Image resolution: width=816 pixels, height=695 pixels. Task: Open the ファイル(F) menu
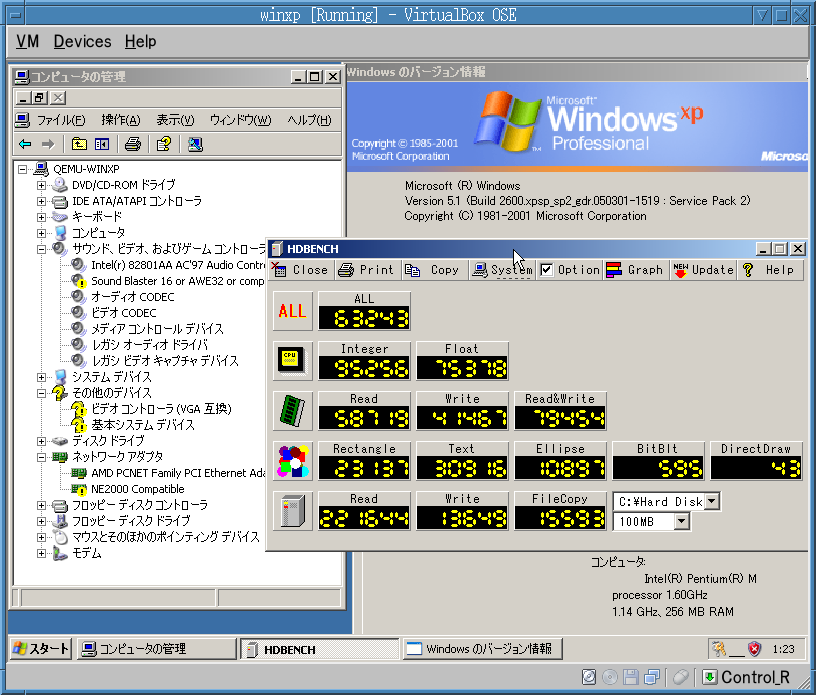click(x=61, y=120)
